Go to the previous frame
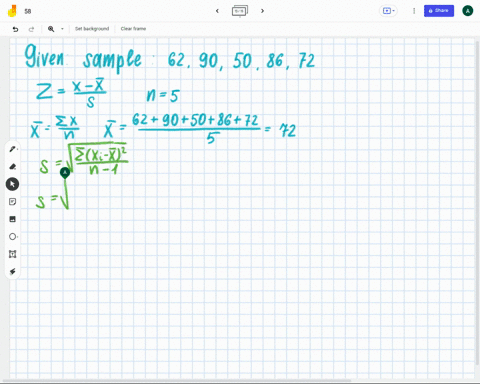The image size is (480, 384). [217, 11]
